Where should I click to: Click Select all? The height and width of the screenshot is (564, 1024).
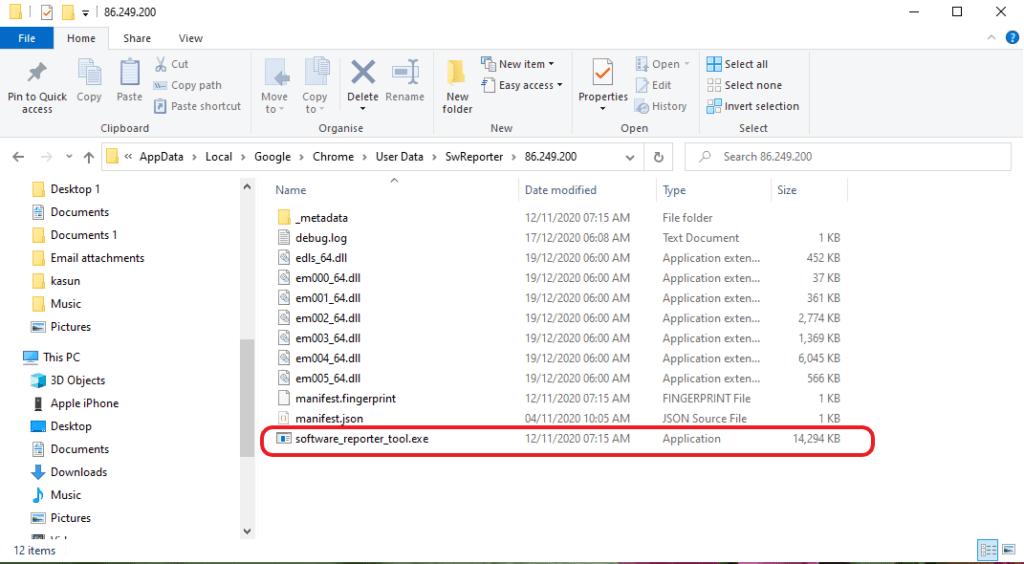click(x=737, y=64)
